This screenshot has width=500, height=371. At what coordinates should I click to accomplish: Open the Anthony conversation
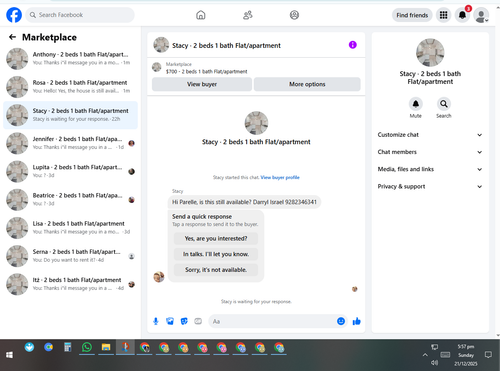click(70, 59)
